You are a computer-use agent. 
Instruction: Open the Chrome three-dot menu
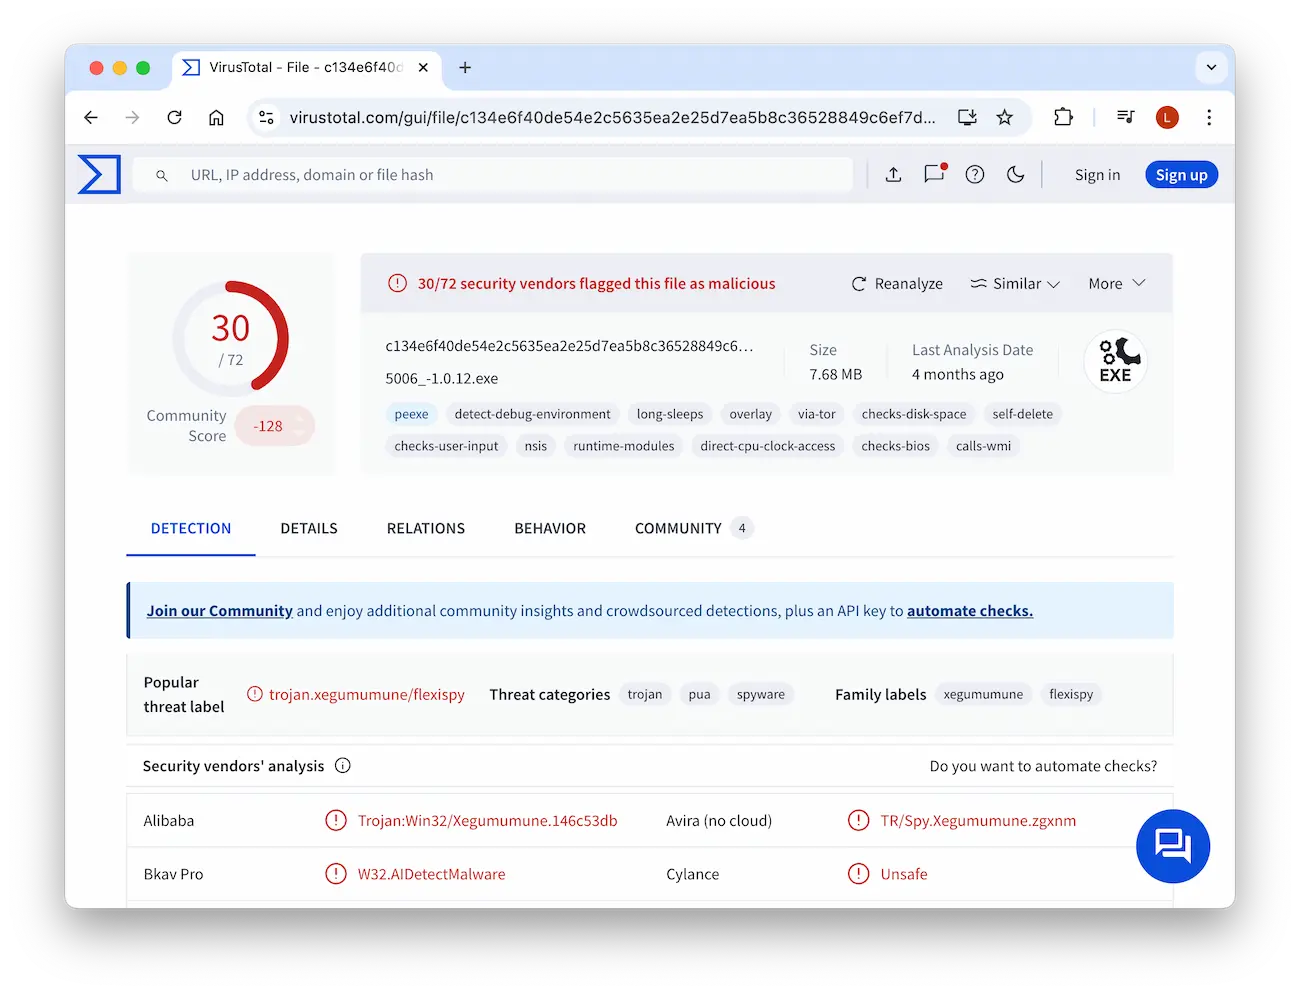click(1209, 117)
